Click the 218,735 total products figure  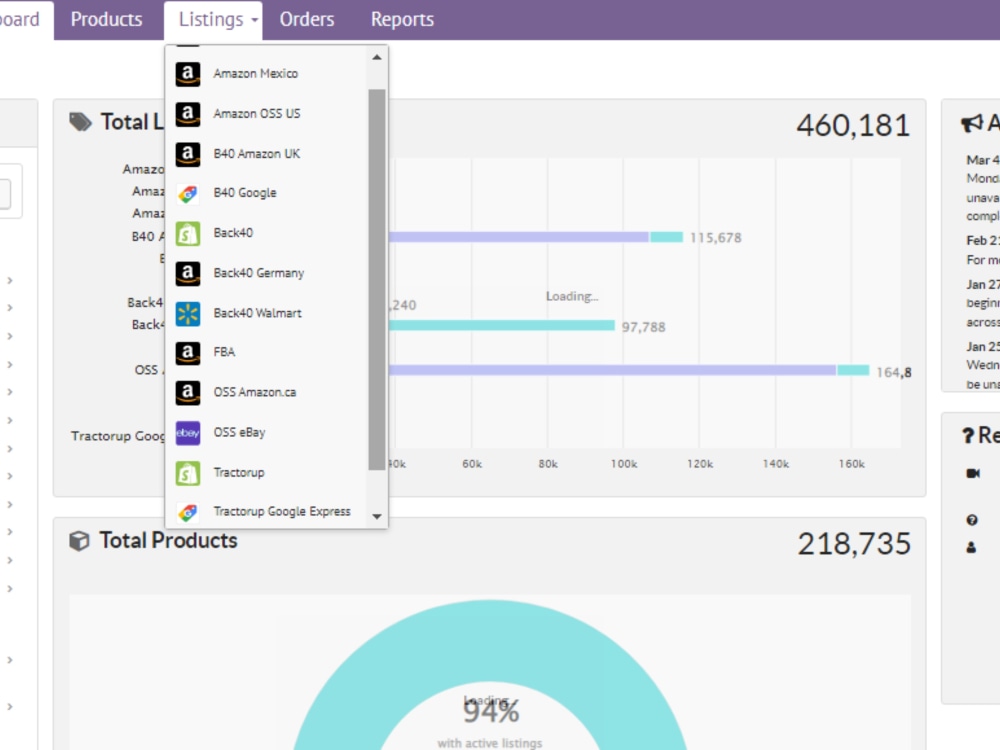(x=854, y=544)
